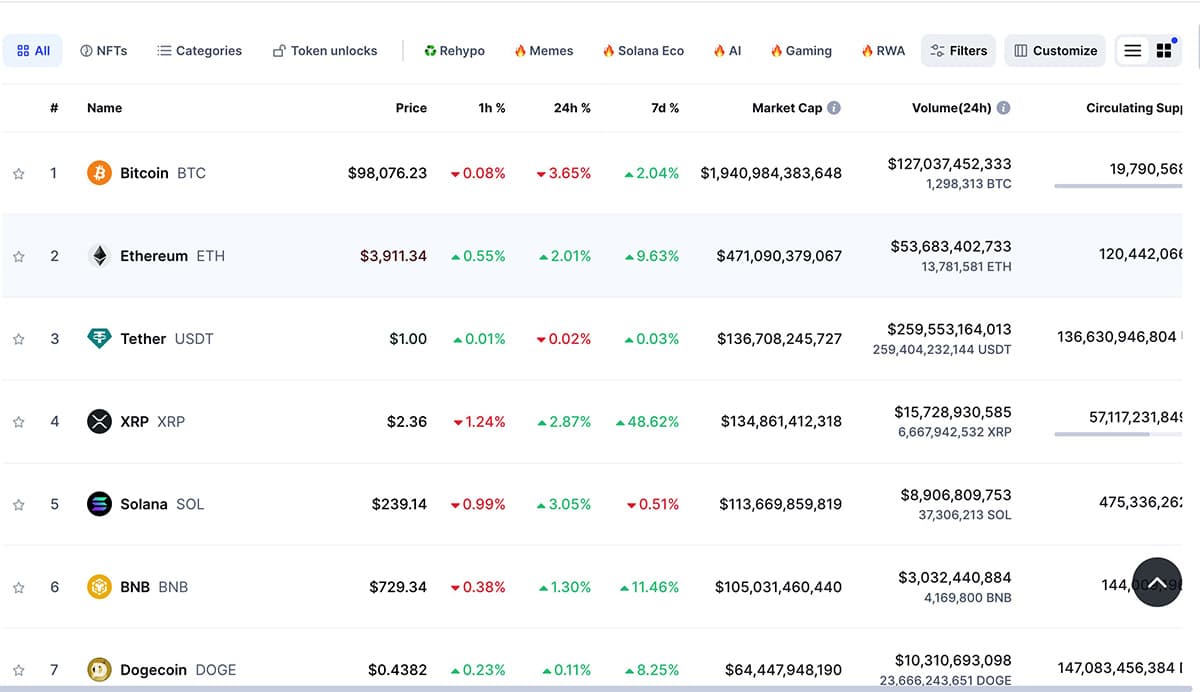Click the Tether logo icon

click(x=99, y=339)
